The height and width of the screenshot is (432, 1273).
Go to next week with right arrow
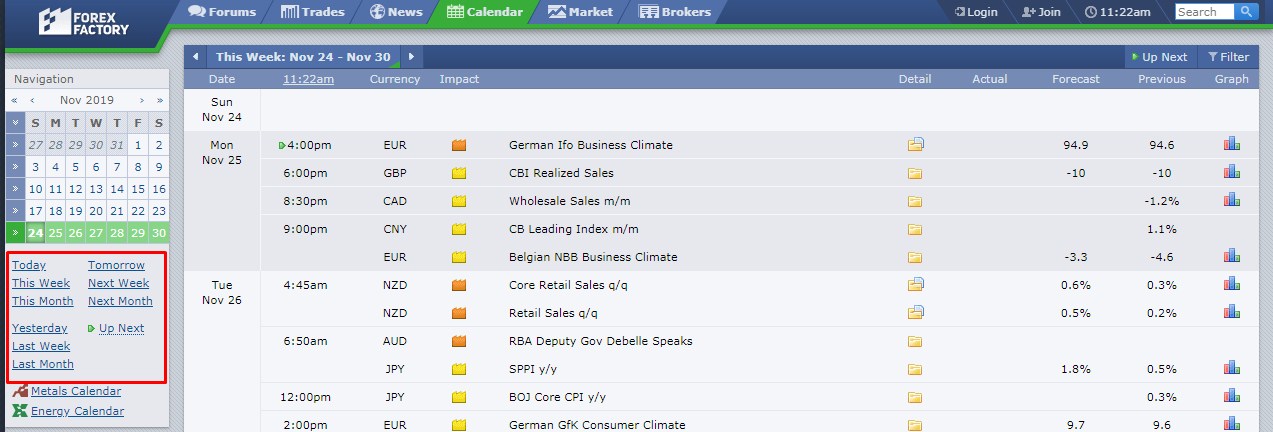(410, 57)
